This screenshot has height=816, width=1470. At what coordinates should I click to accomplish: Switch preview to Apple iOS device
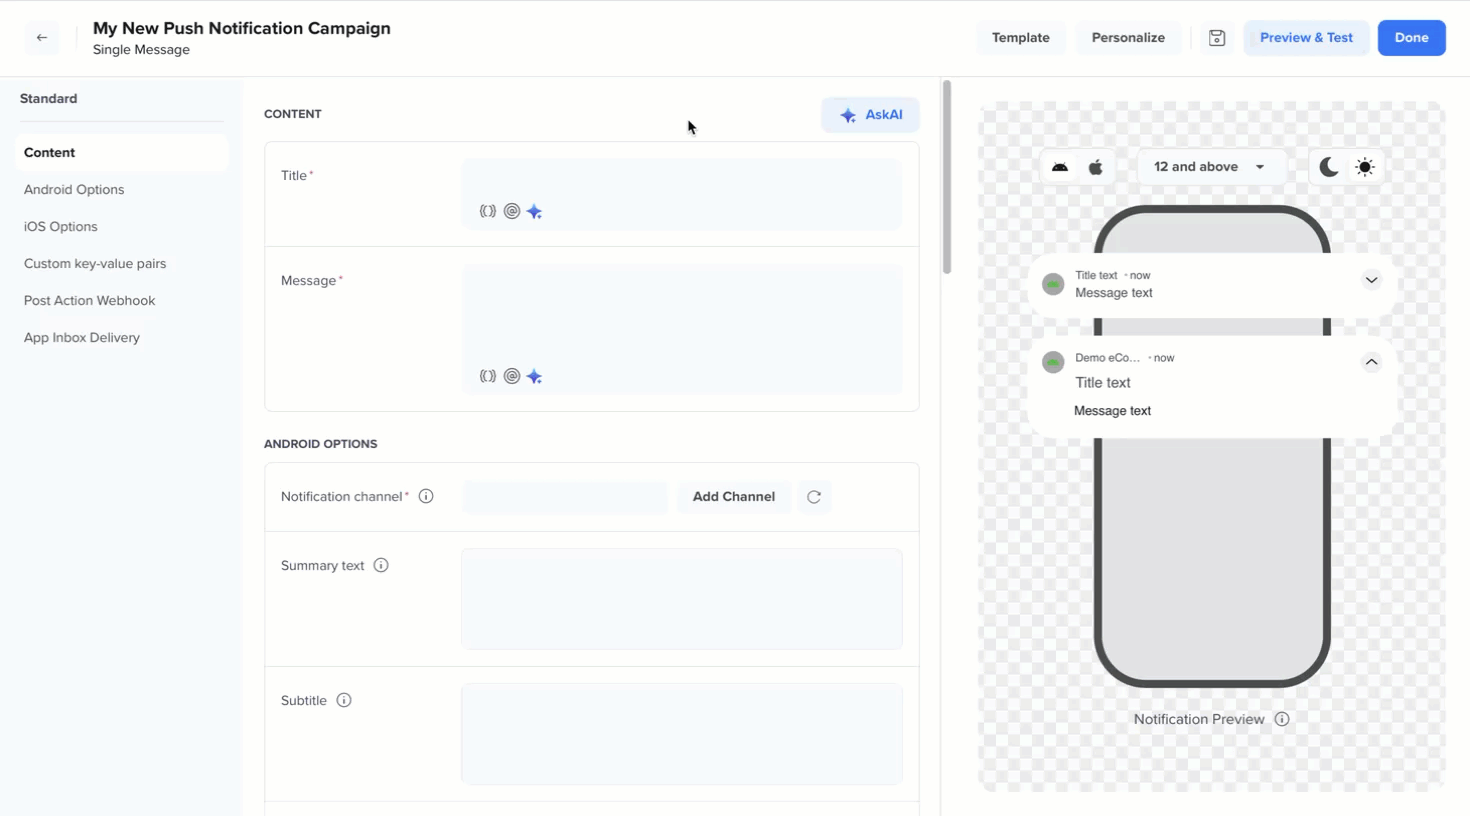pyautogui.click(x=1096, y=167)
